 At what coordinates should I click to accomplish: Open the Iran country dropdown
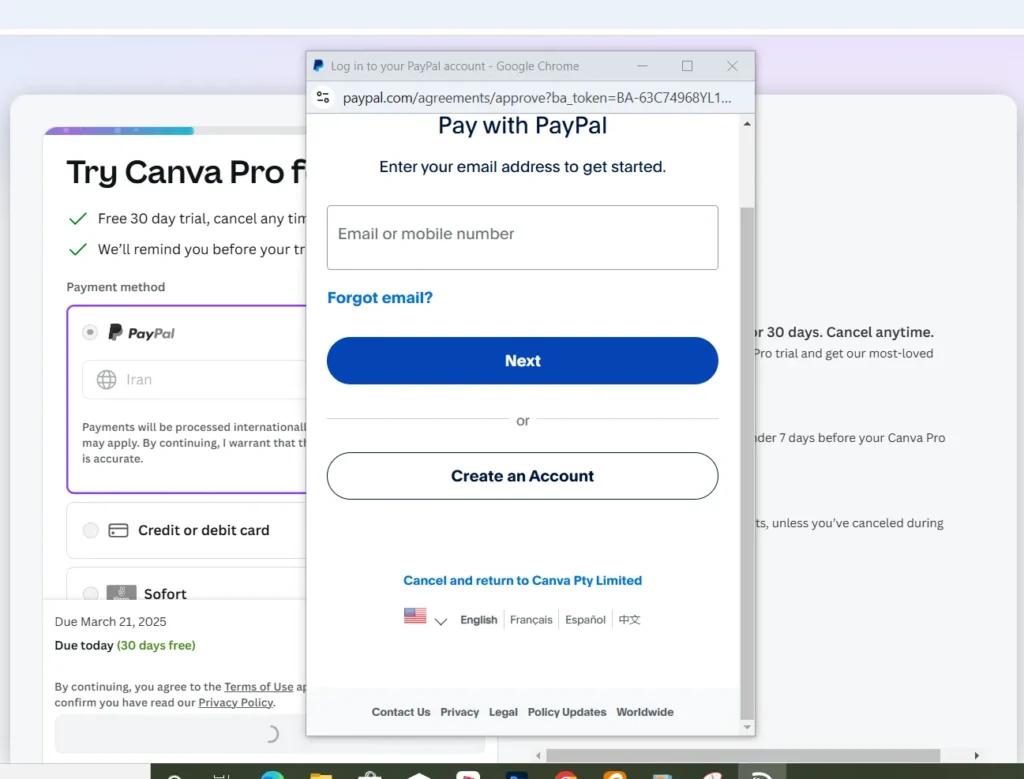[194, 379]
